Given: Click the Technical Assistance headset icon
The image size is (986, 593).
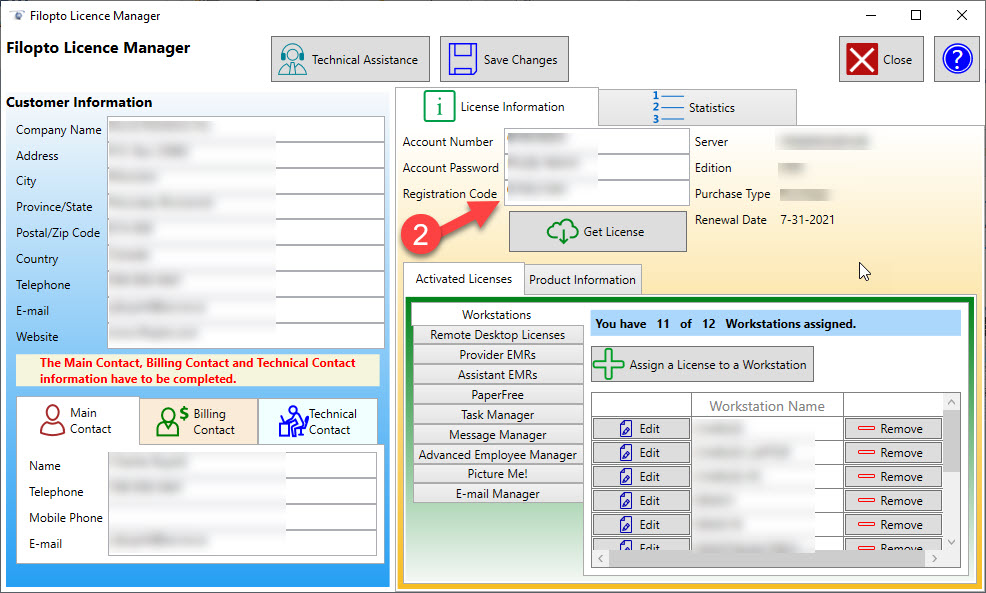Looking at the screenshot, I should tap(292, 59).
